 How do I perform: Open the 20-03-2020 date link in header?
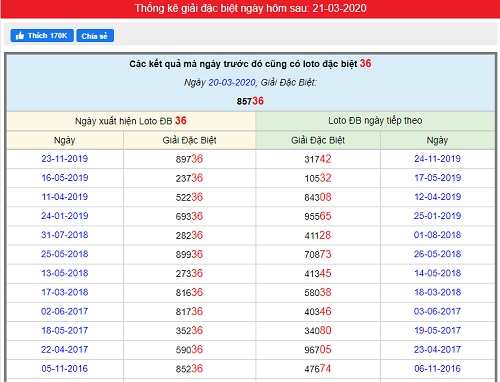coord(232,82)
